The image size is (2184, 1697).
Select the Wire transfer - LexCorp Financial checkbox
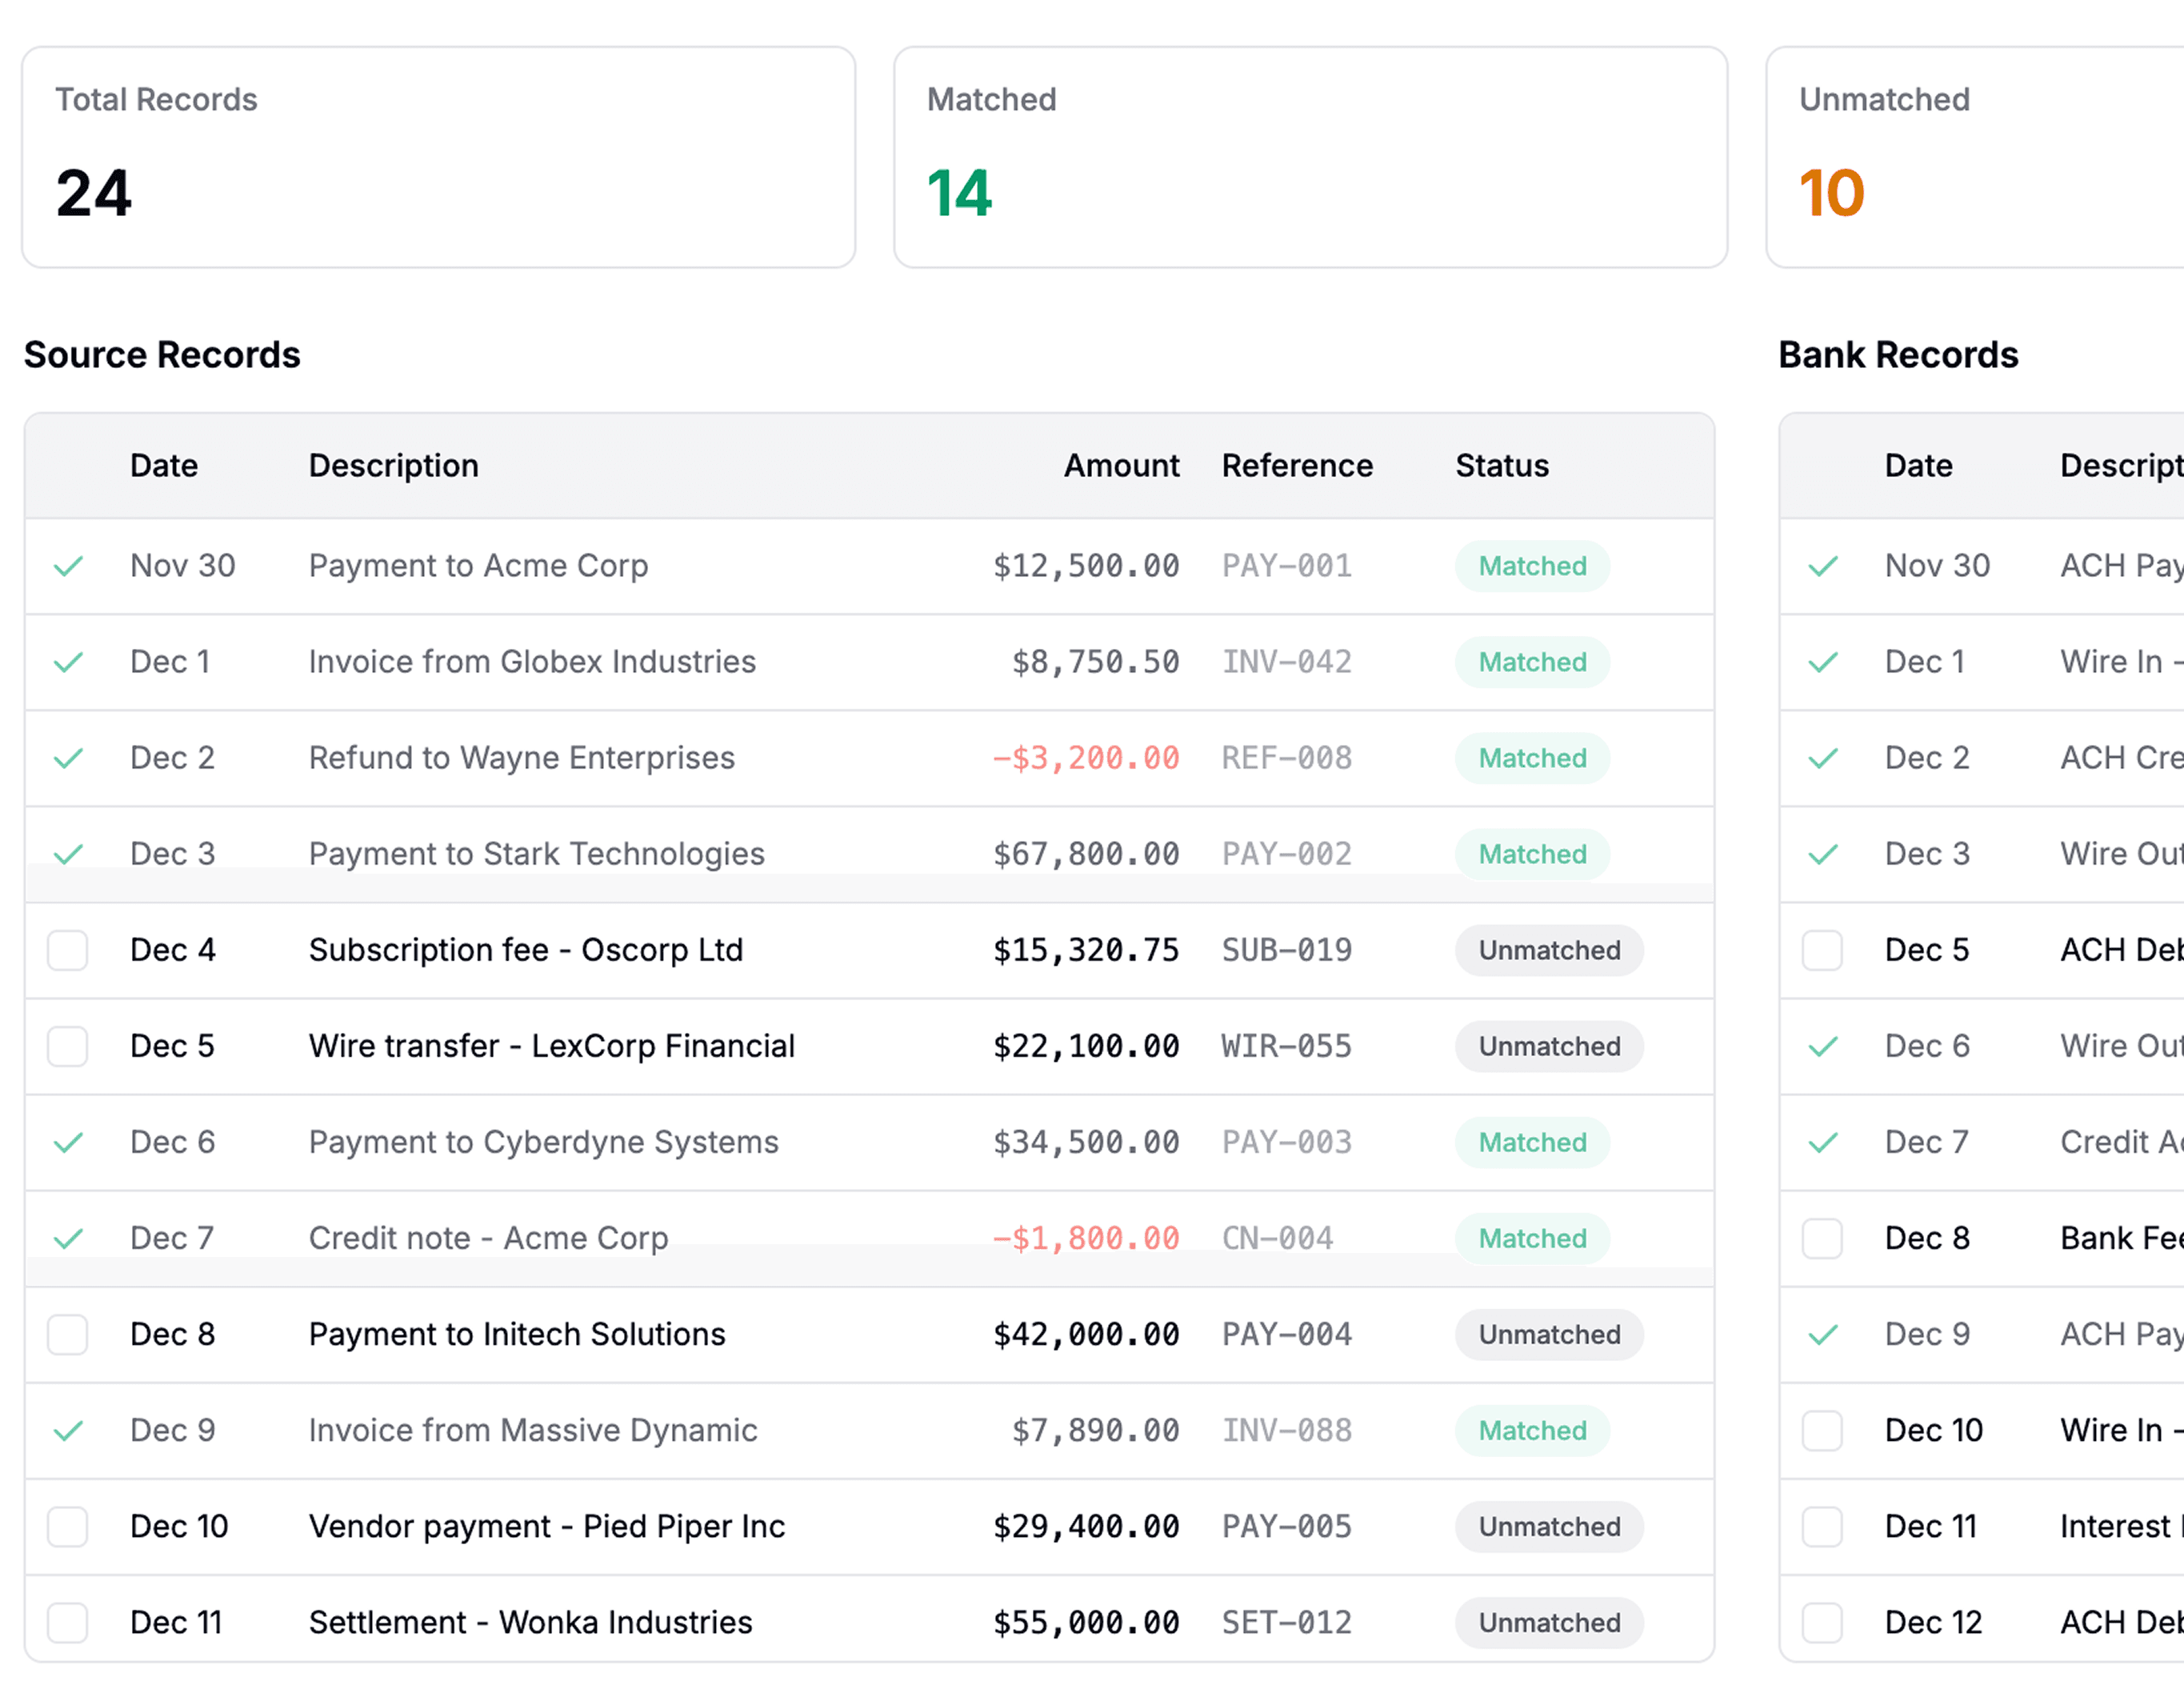pos(68,1046)
